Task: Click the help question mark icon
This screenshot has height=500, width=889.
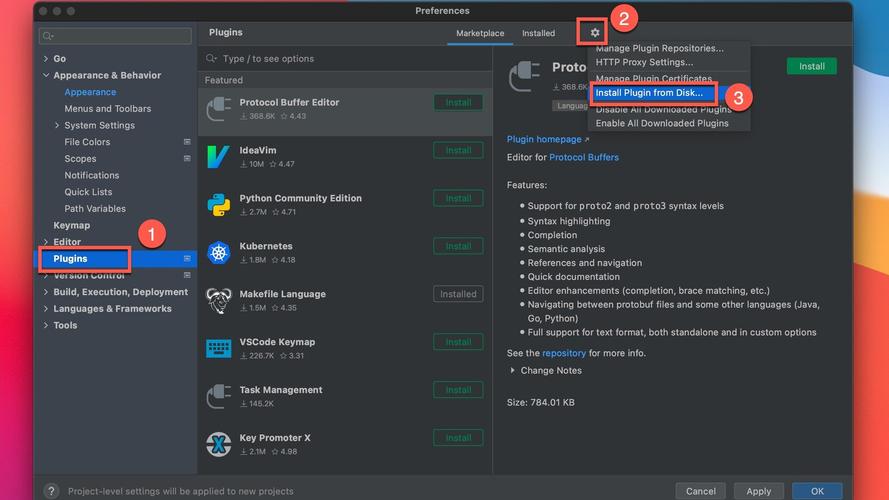Action: (51, 491)
